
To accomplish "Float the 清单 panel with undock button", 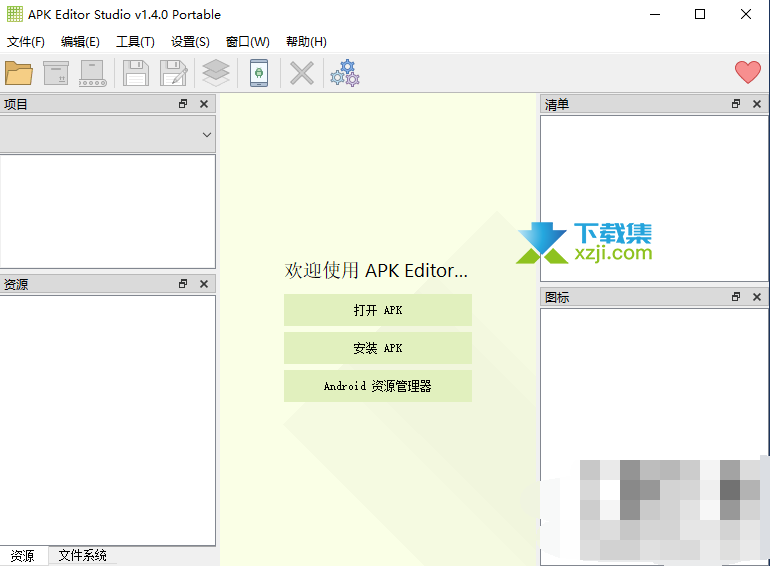I will [736, 104].
